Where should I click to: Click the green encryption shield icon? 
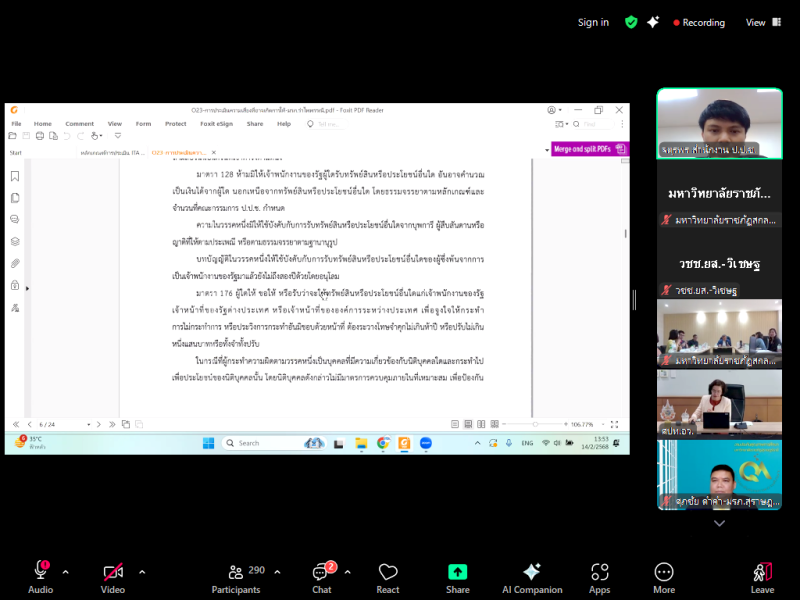(631, 22)
